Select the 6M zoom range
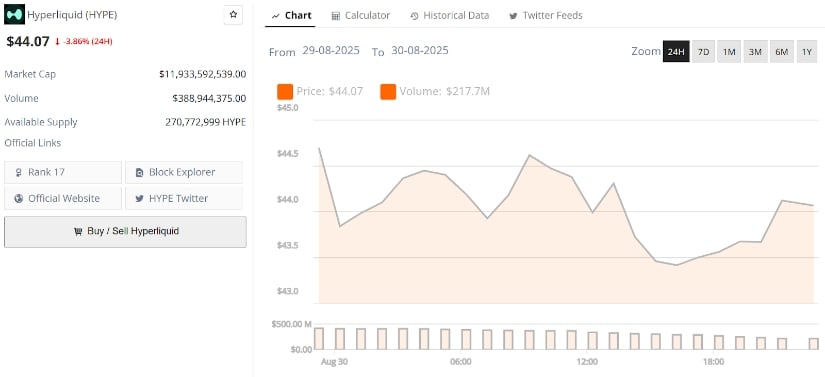Screen dimensions: 825x377 pos(782,52)
